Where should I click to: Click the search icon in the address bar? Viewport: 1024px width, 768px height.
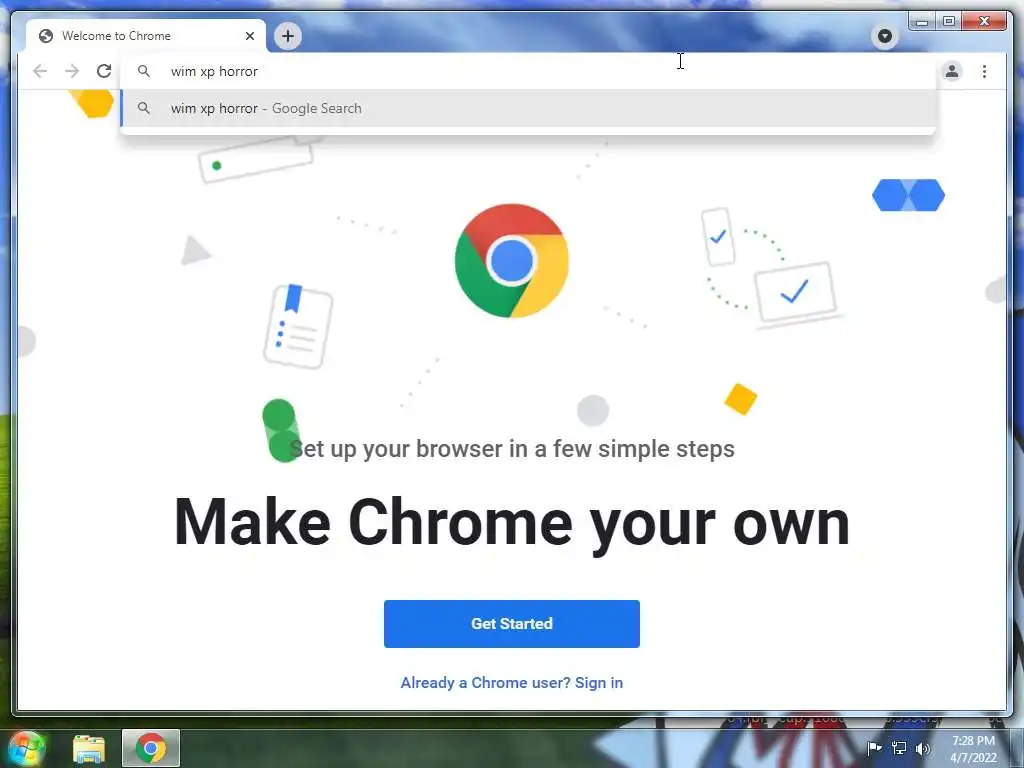[144, 71]
